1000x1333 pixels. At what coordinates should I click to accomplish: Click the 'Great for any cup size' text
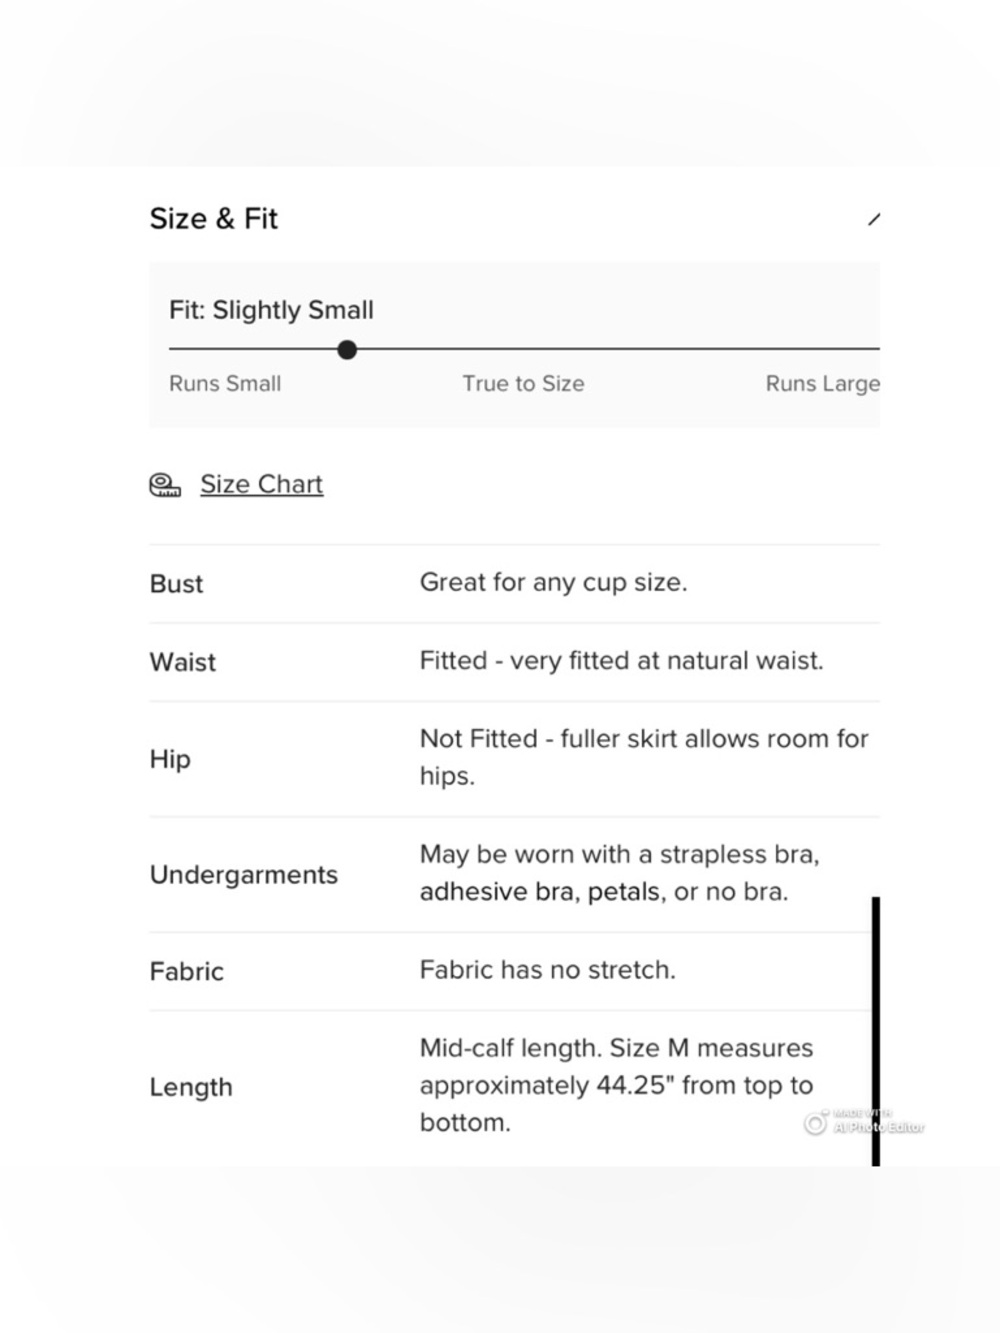(x=554, y=582)
